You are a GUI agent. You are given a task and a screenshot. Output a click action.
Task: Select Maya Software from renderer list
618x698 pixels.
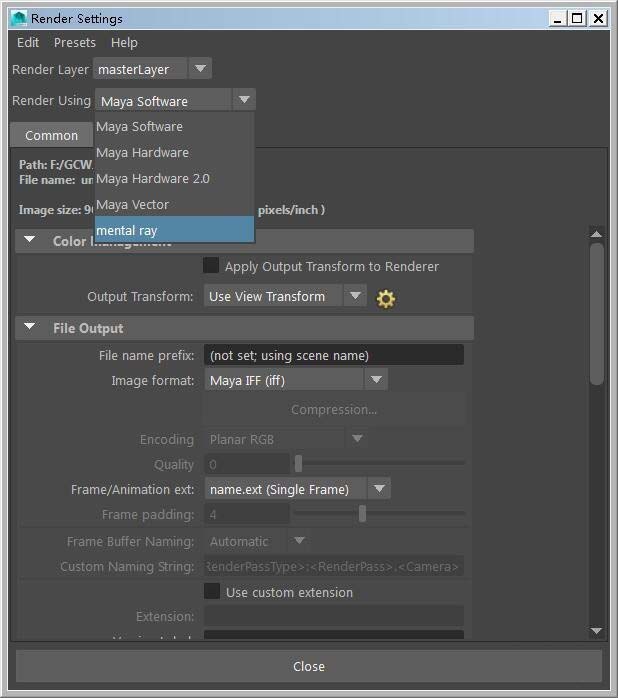175,126
